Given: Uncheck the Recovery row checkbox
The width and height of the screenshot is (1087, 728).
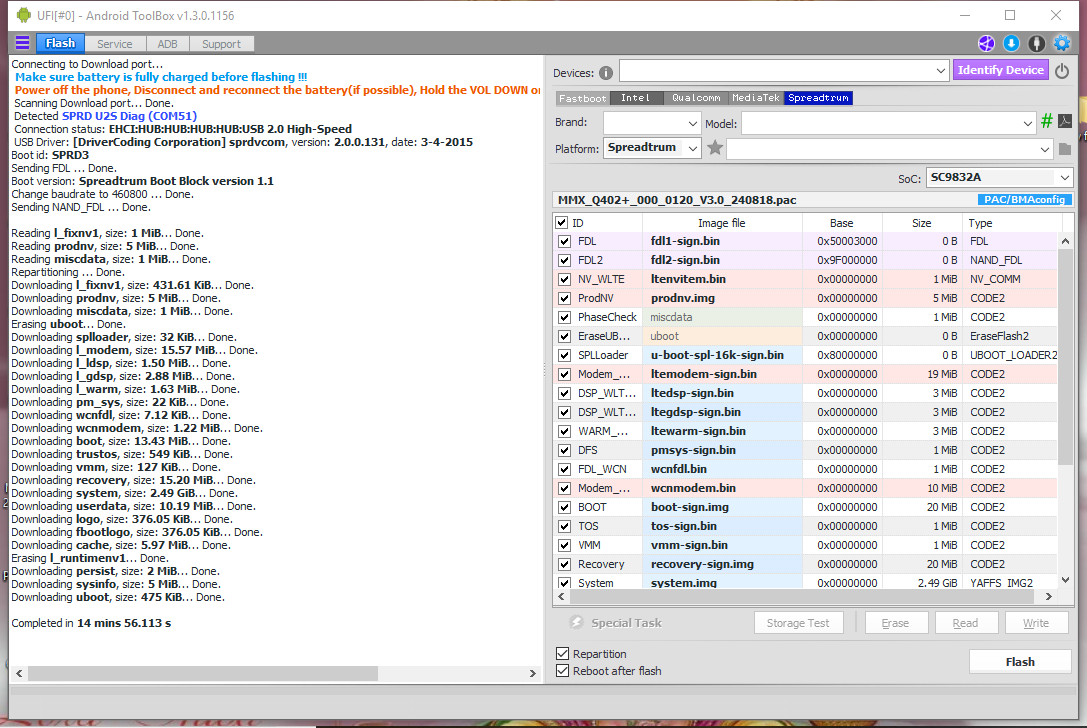Looking at the screenshot, I should pos(564,564).
